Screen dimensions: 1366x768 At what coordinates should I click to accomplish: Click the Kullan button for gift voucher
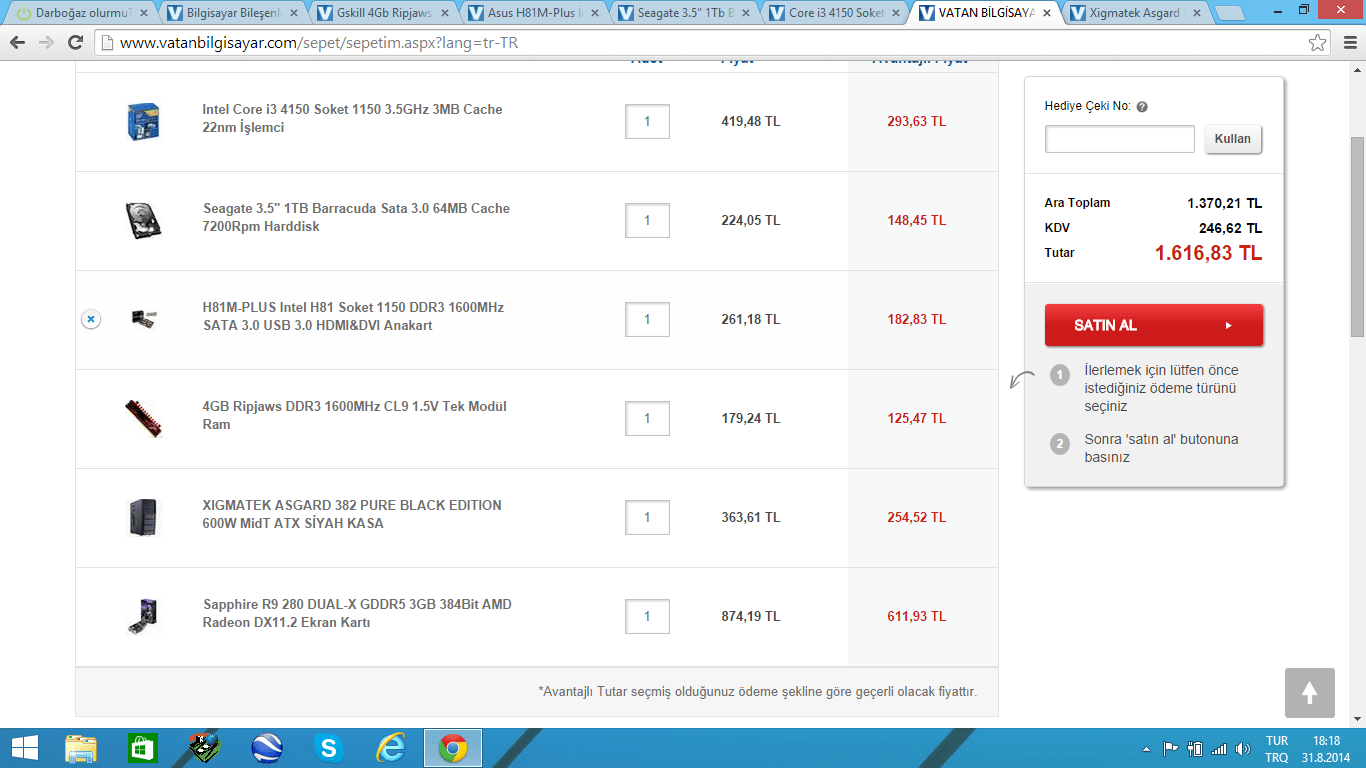[1233, 139]
